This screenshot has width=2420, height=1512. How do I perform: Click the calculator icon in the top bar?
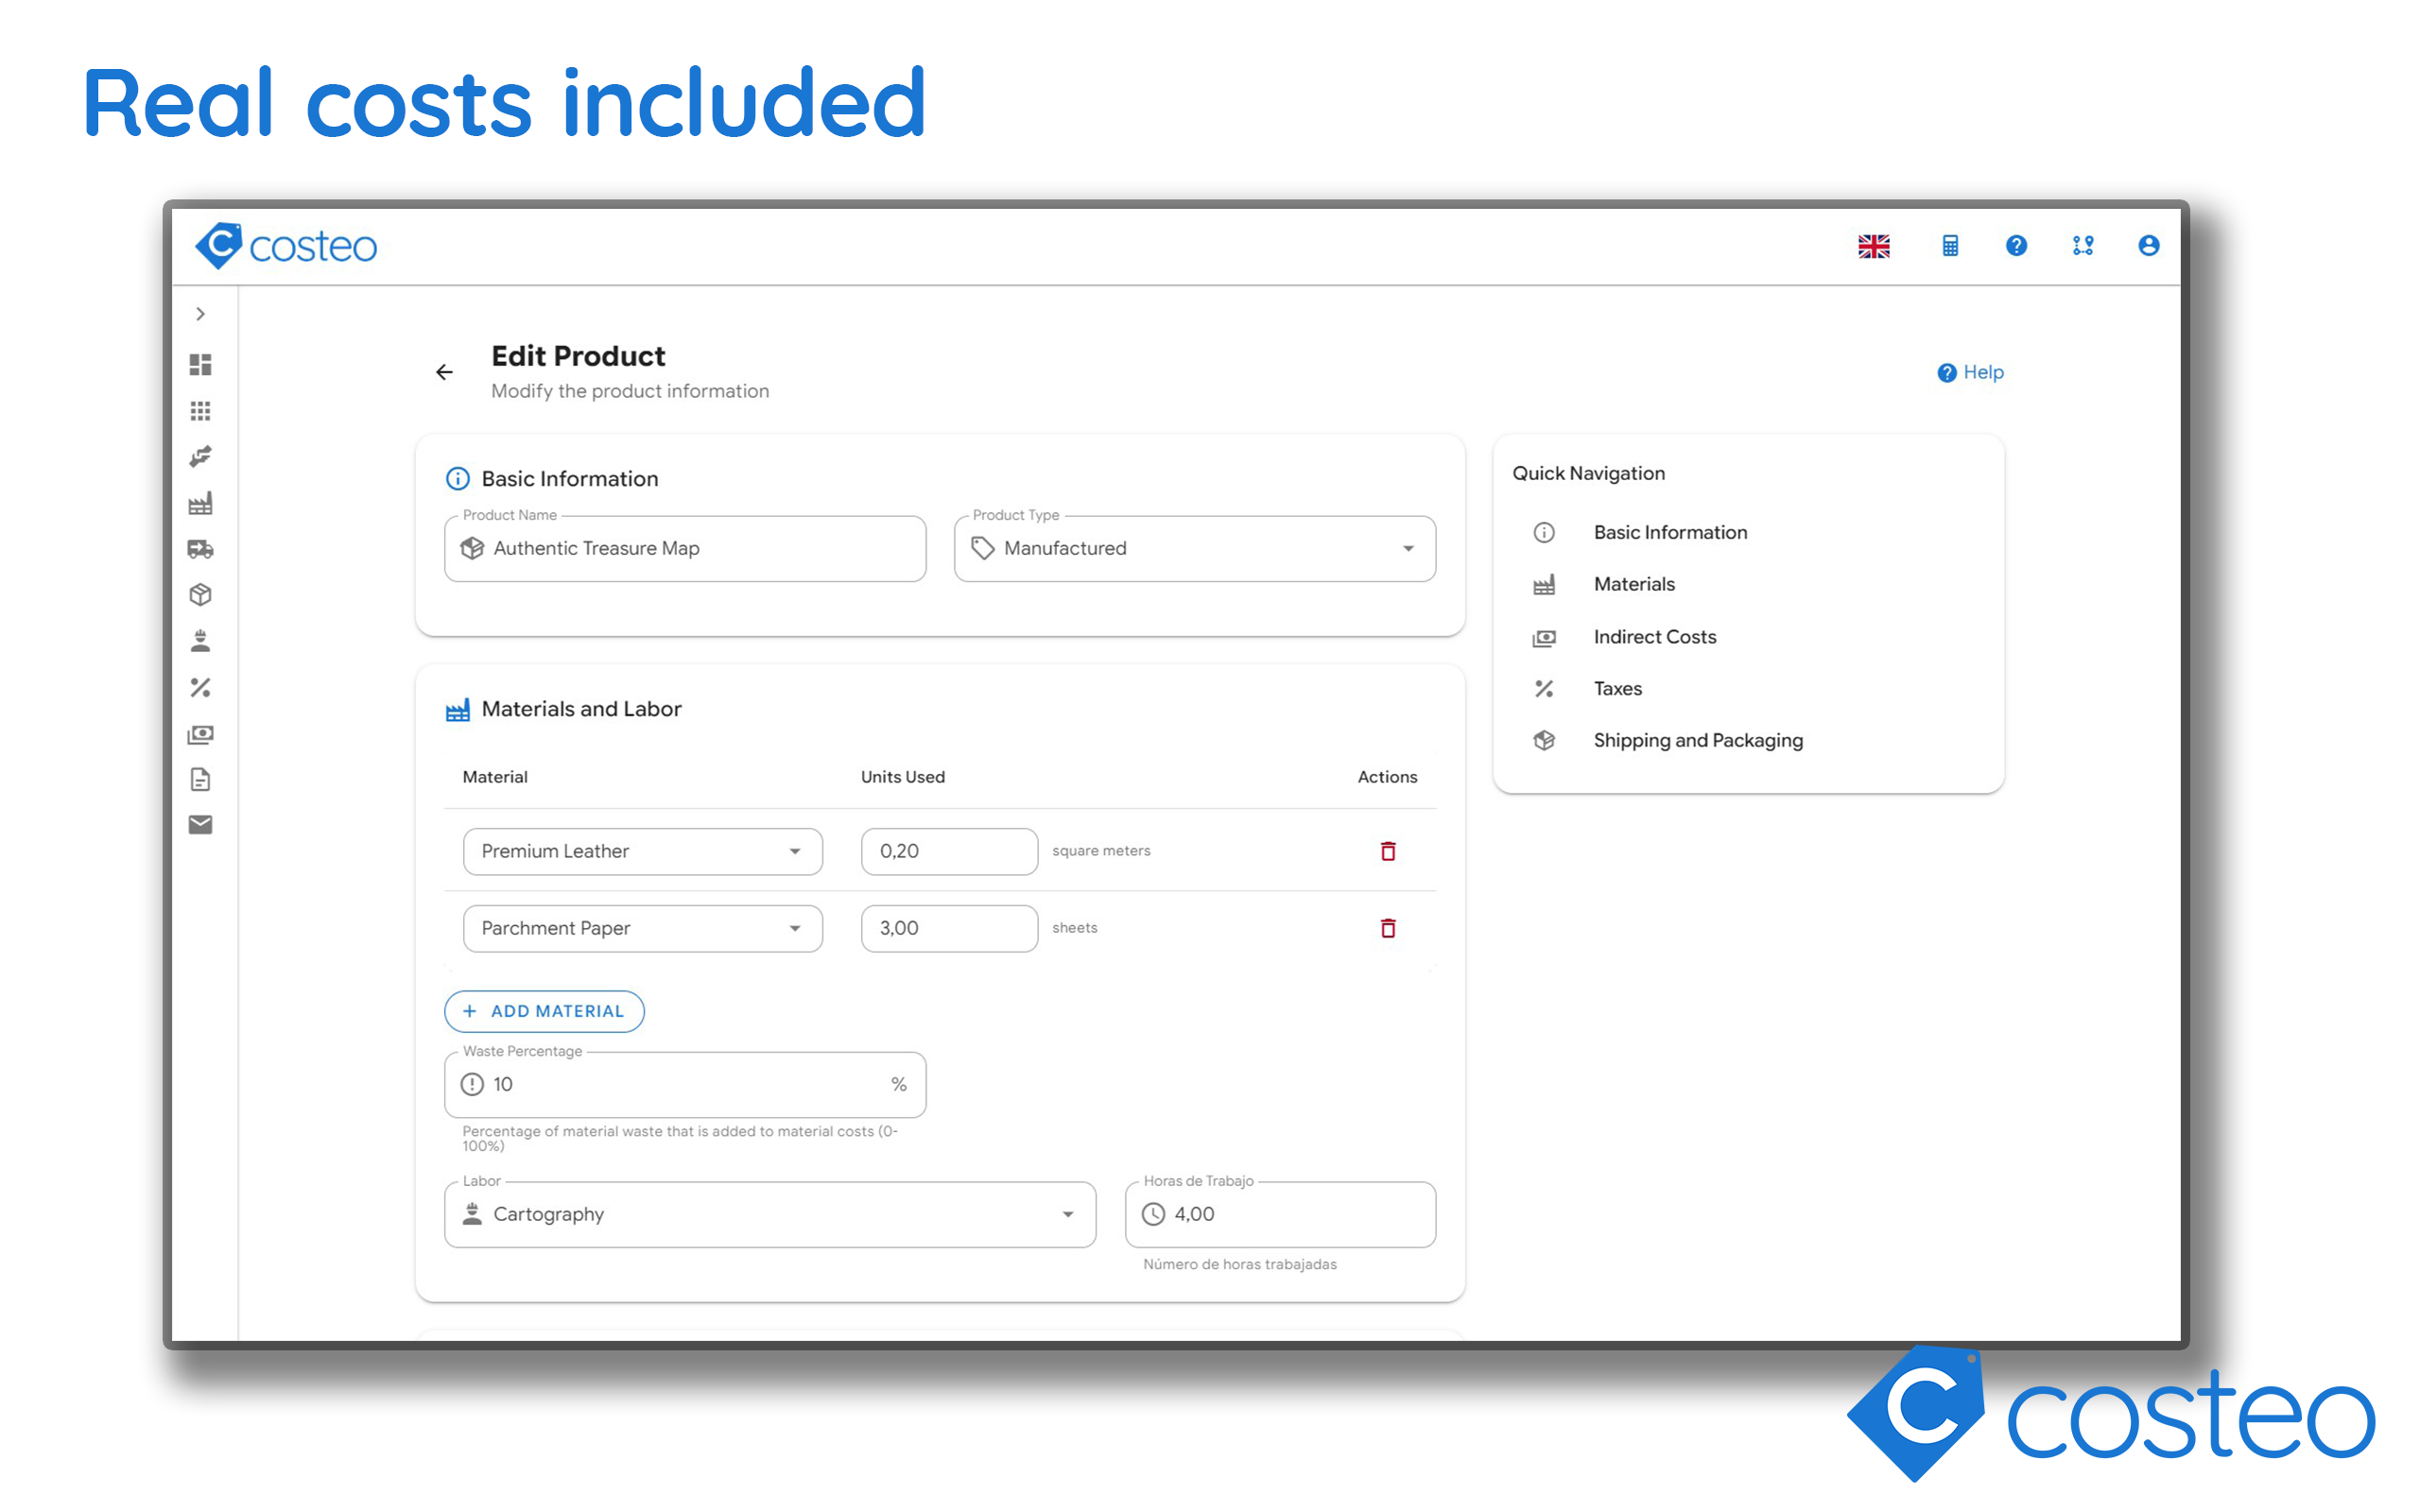[1949, 246]
